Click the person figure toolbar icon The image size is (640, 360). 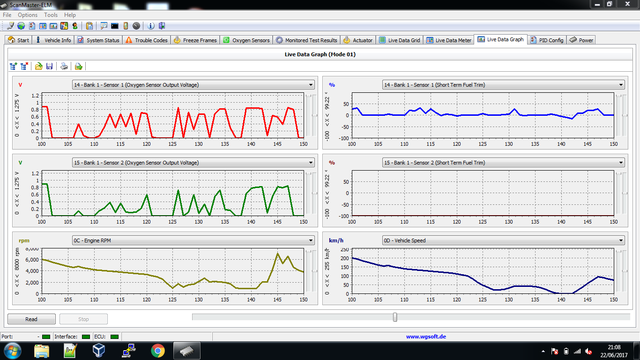pos(75,26)
